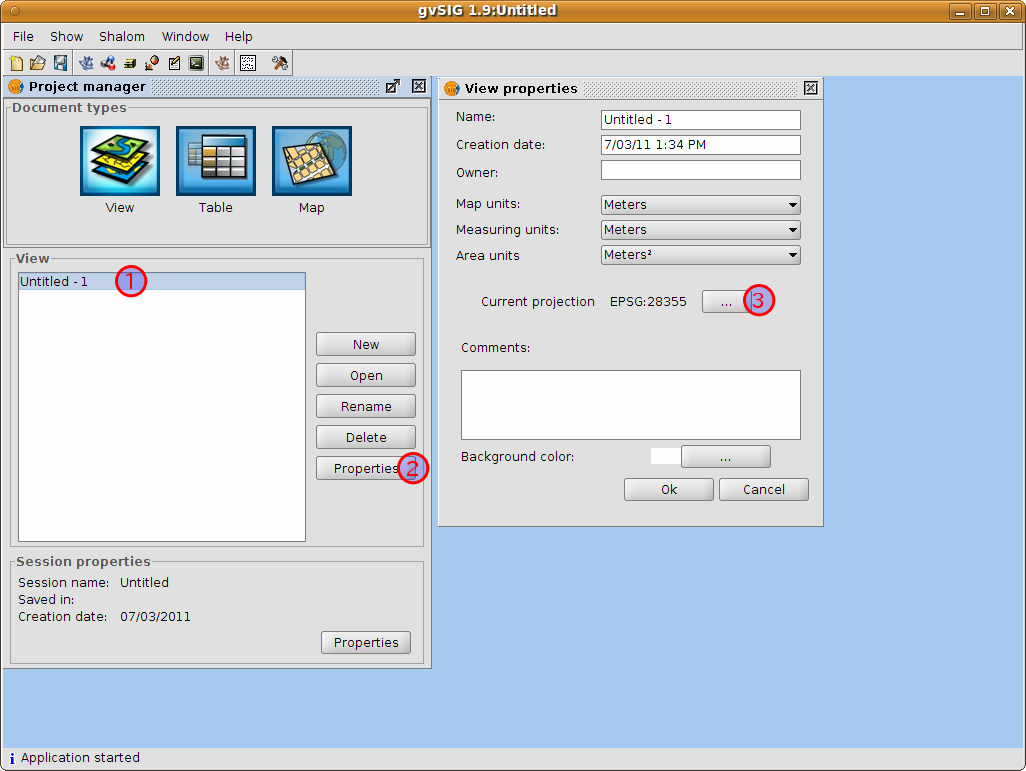Click the new project toolbar icon
The width and height of the screenshot is (1026, 771).
[x=16, y=63]
